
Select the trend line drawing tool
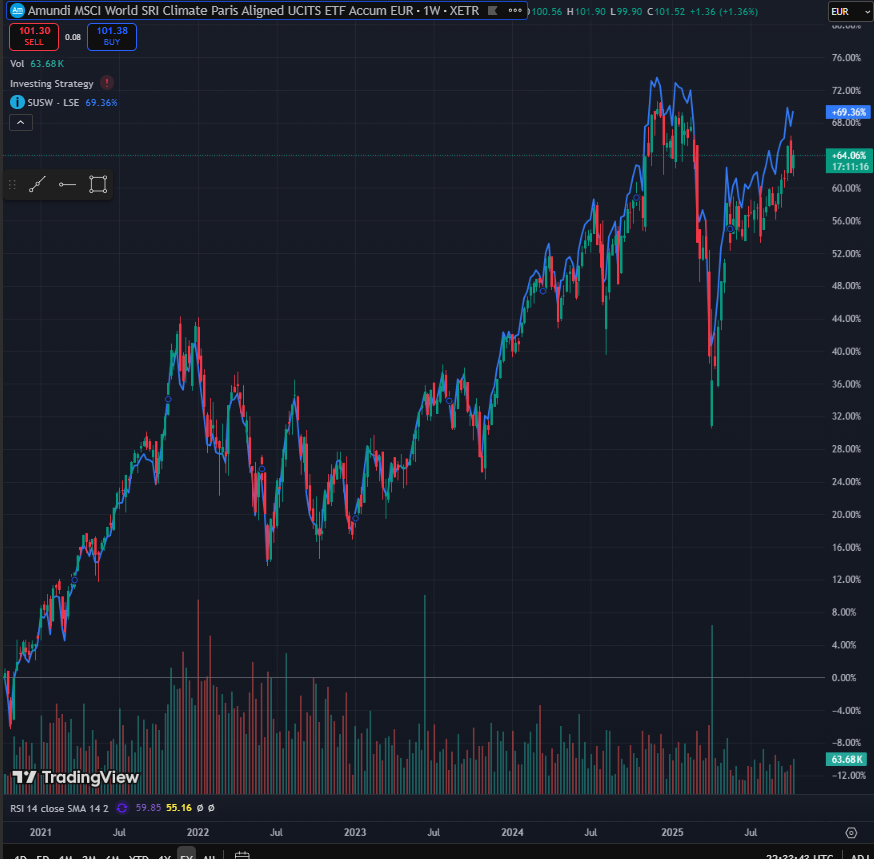coord(38,184)
